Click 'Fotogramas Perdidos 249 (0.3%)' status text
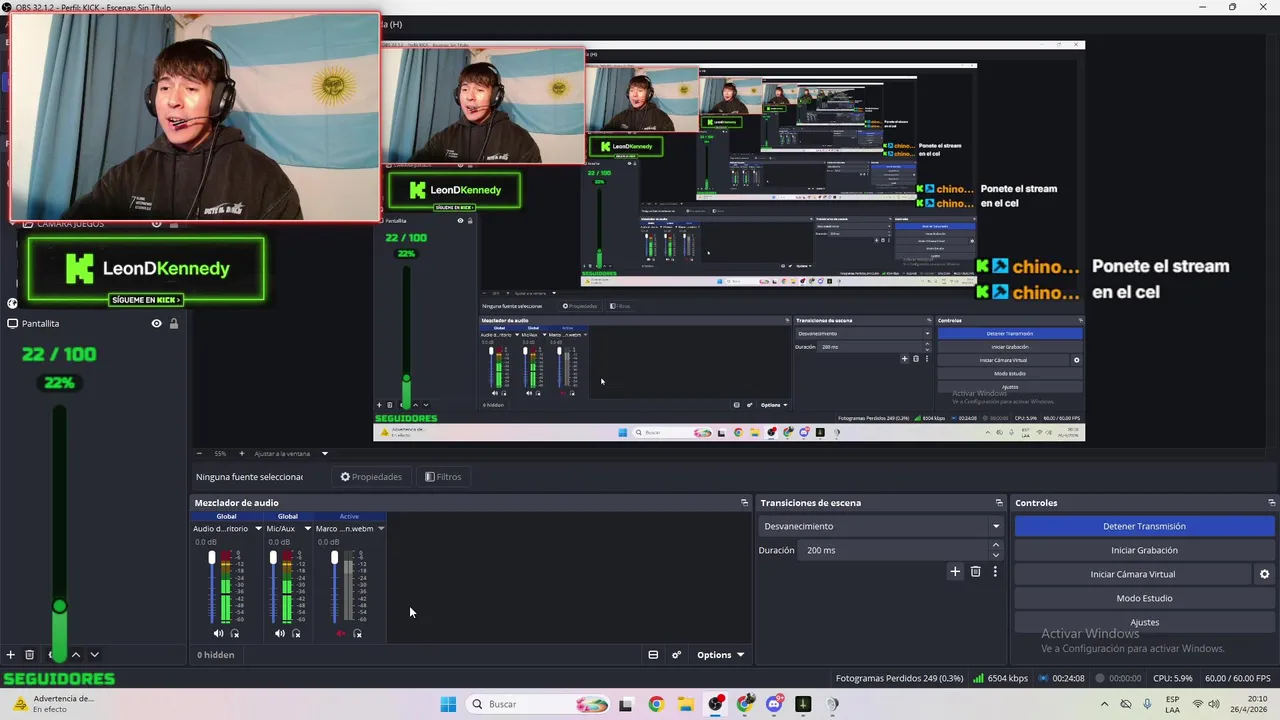The height and width of the screenshot is (720, 1280). pos(900,678)
